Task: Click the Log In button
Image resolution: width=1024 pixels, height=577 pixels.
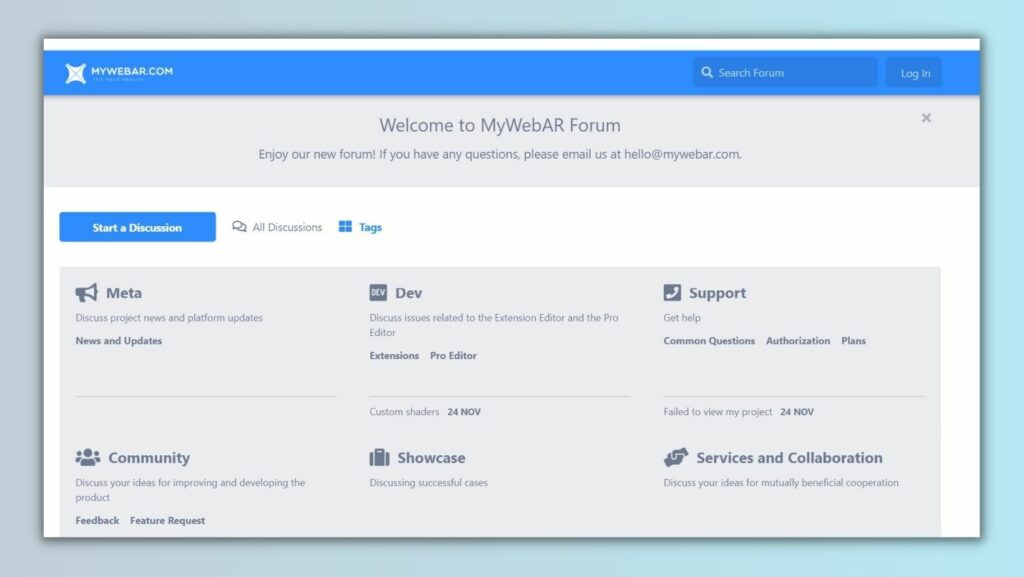Action: coord(914,73)
